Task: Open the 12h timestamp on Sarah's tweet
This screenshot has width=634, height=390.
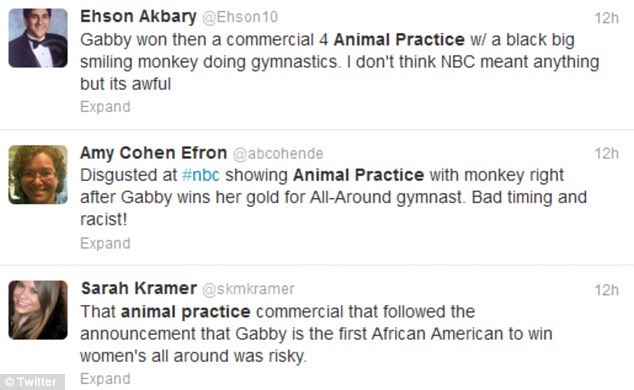Action: (x=606, y=290)
